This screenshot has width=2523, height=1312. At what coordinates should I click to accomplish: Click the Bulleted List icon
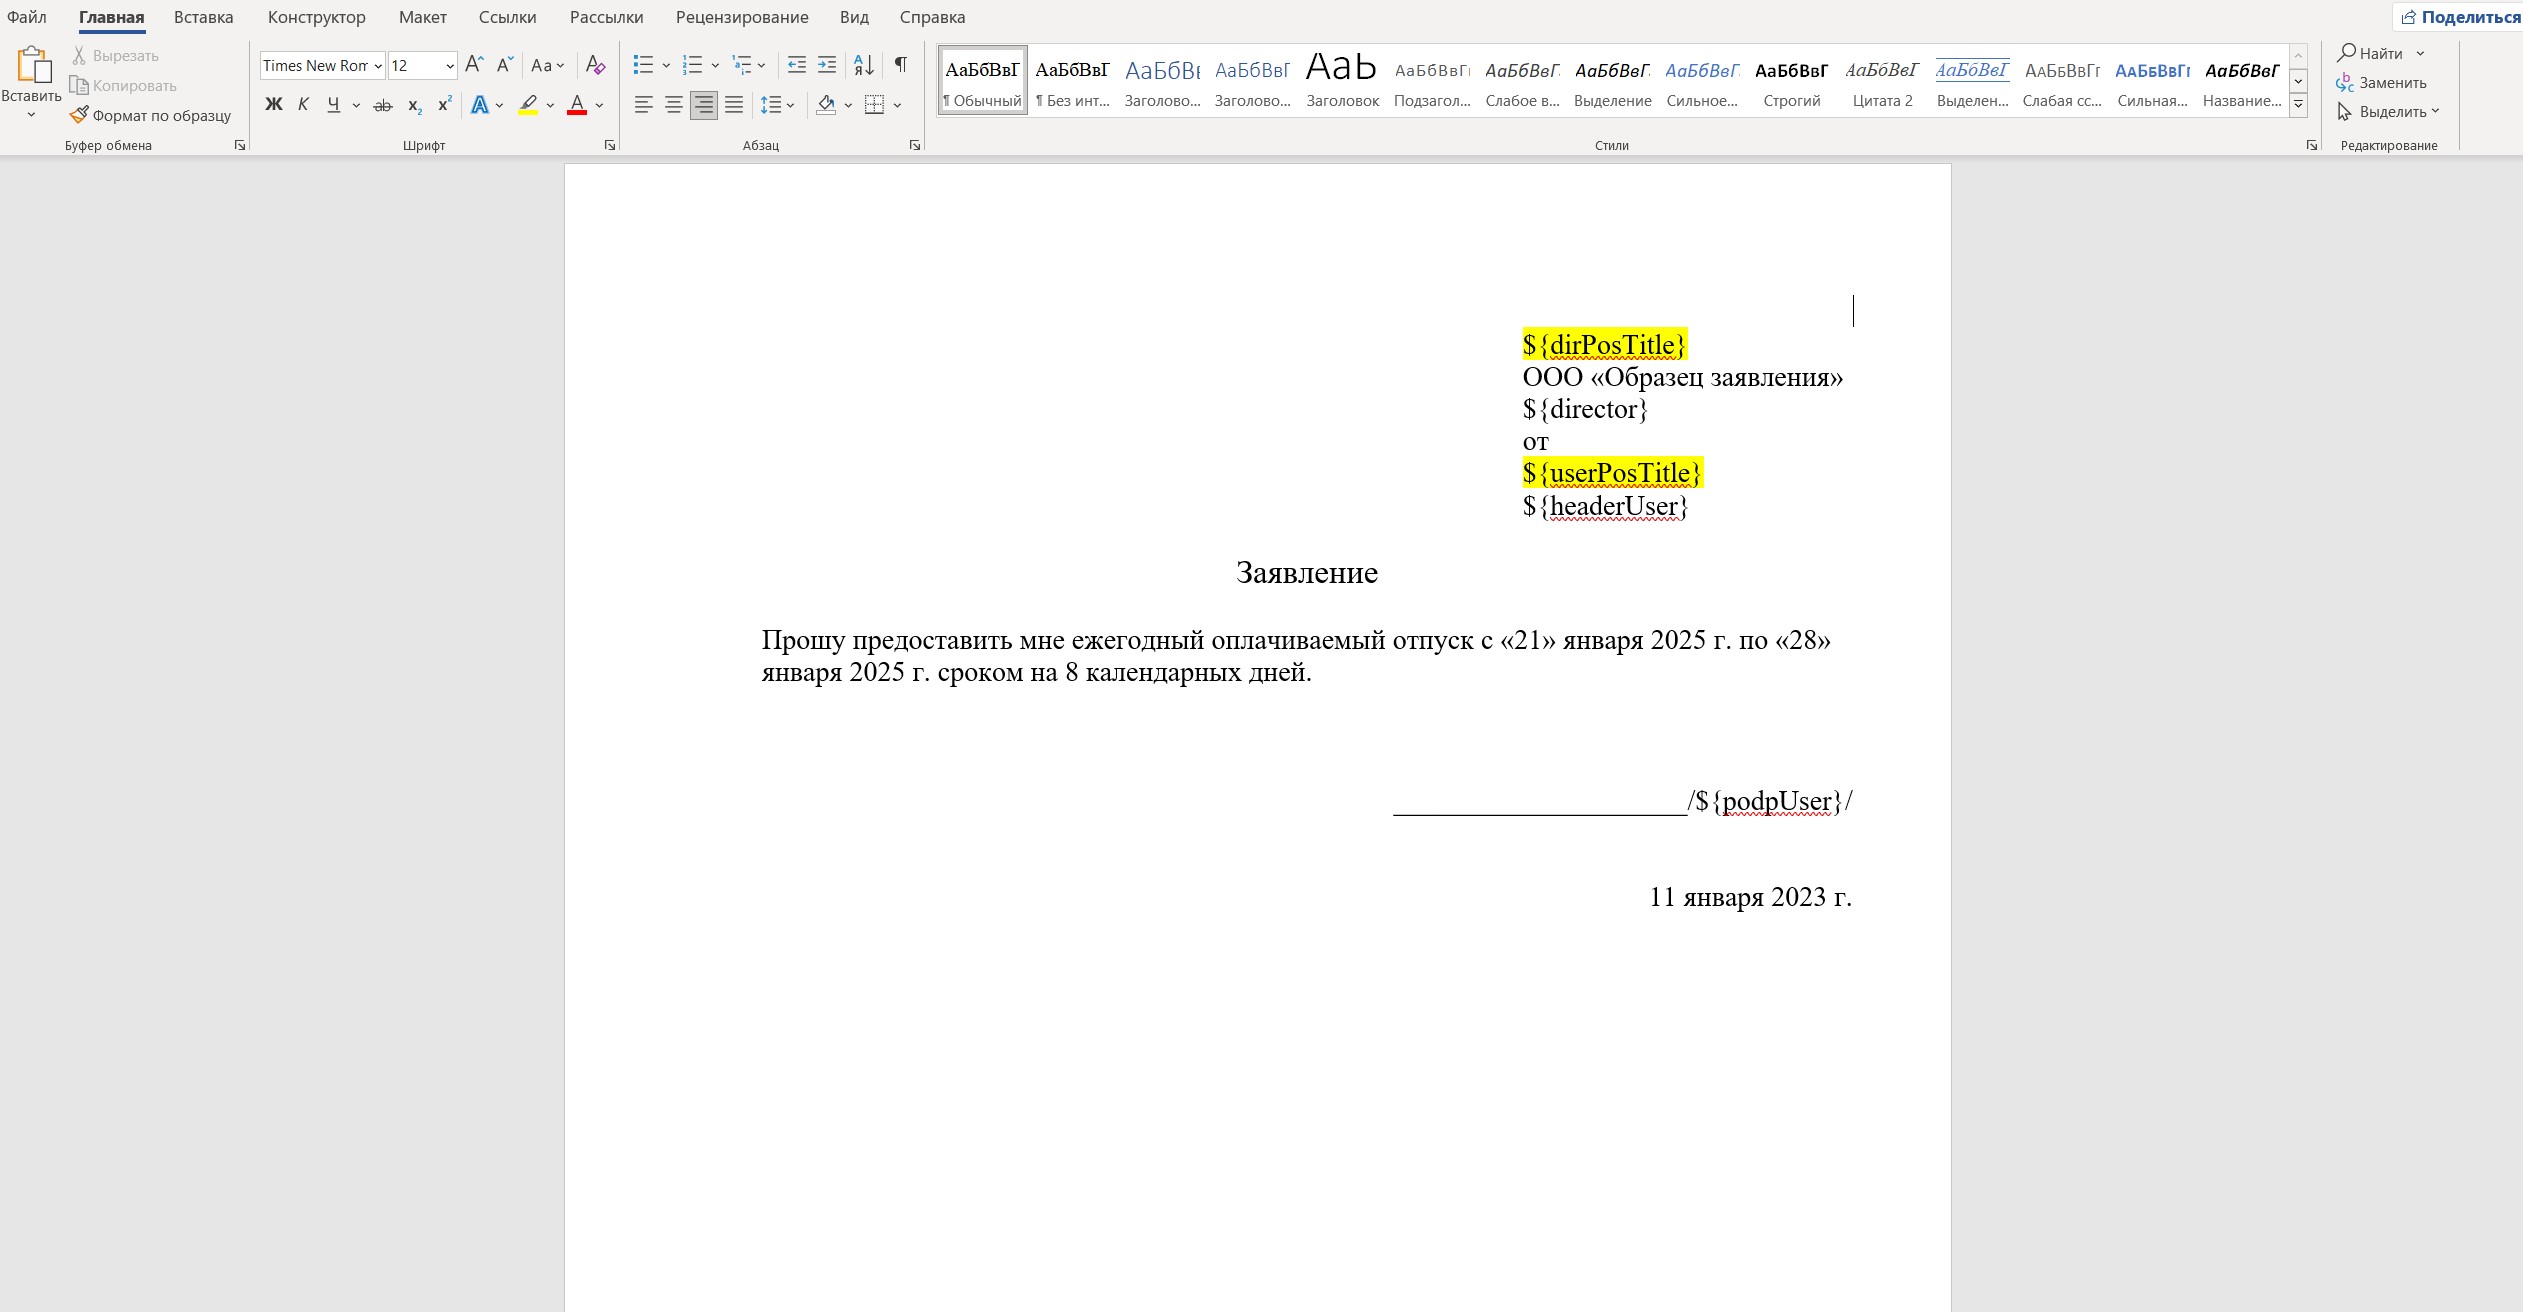(643, 65)
